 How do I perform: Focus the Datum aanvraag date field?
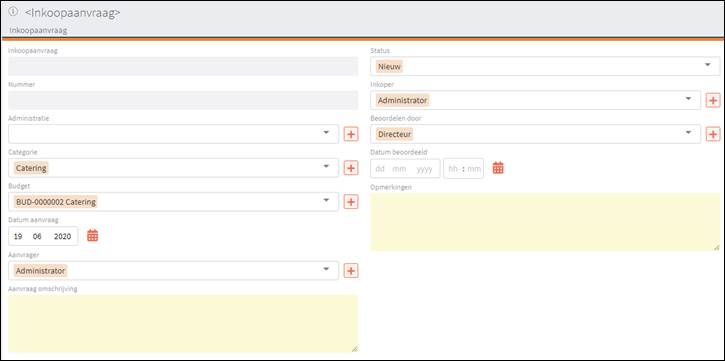[43, 236]
